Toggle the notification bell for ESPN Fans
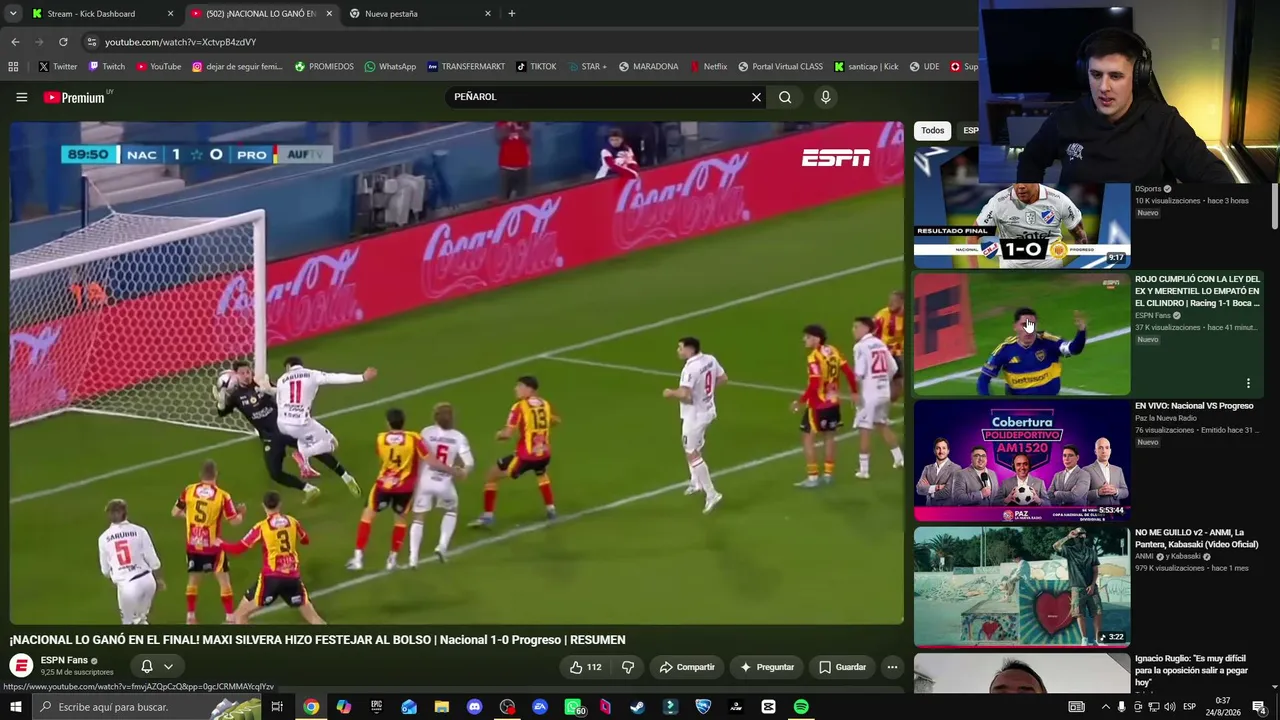1280x720 pixels. tap(147, 666)
